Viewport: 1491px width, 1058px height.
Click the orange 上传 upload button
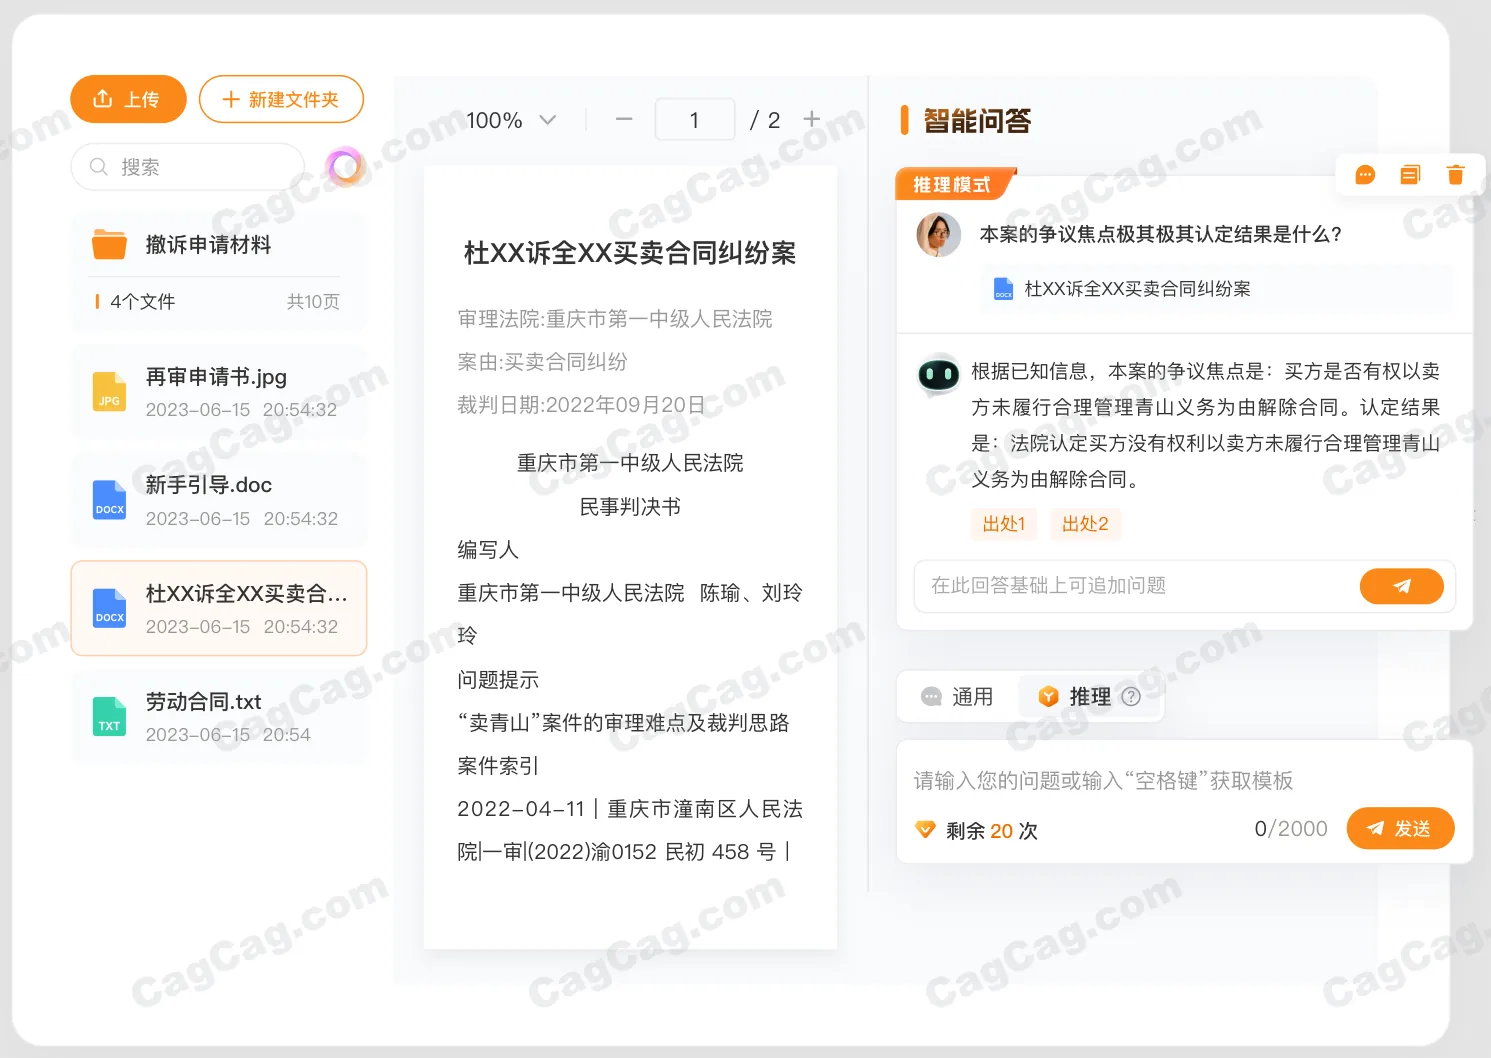tap(128, 99)
